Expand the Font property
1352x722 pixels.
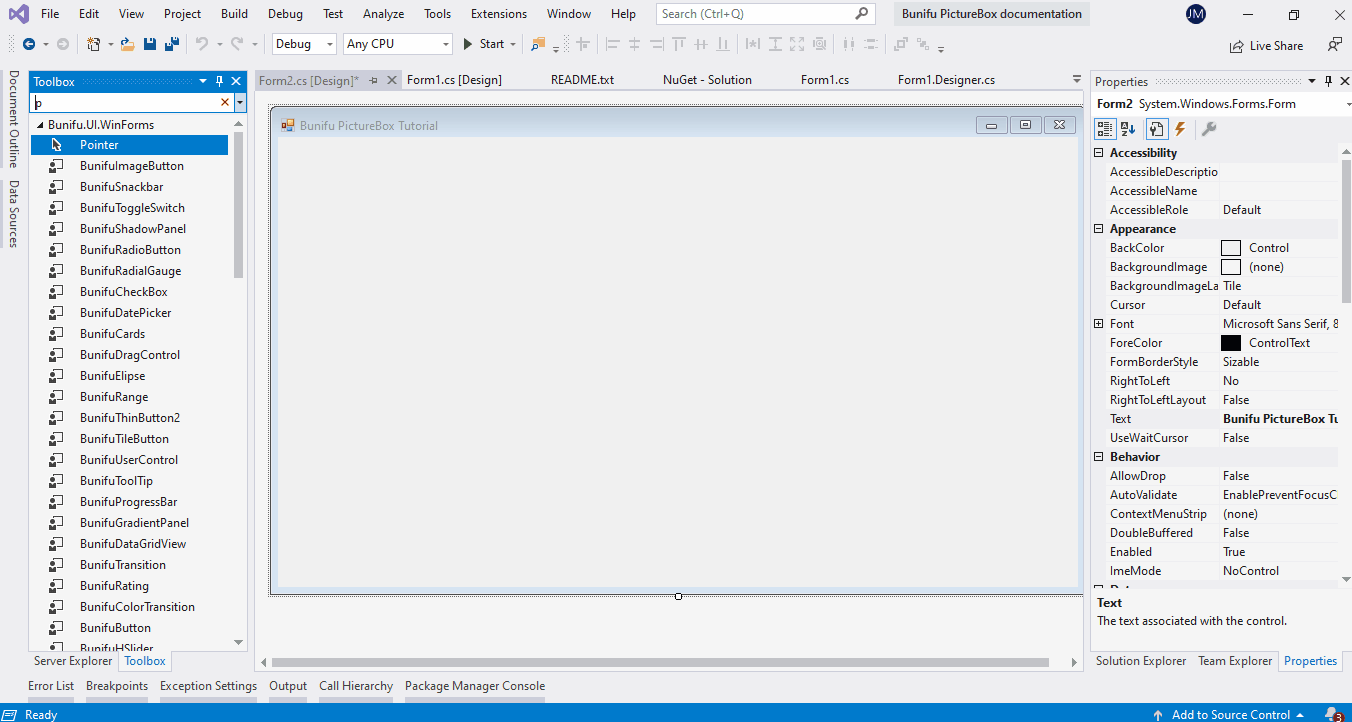(x=1099, y=324)
